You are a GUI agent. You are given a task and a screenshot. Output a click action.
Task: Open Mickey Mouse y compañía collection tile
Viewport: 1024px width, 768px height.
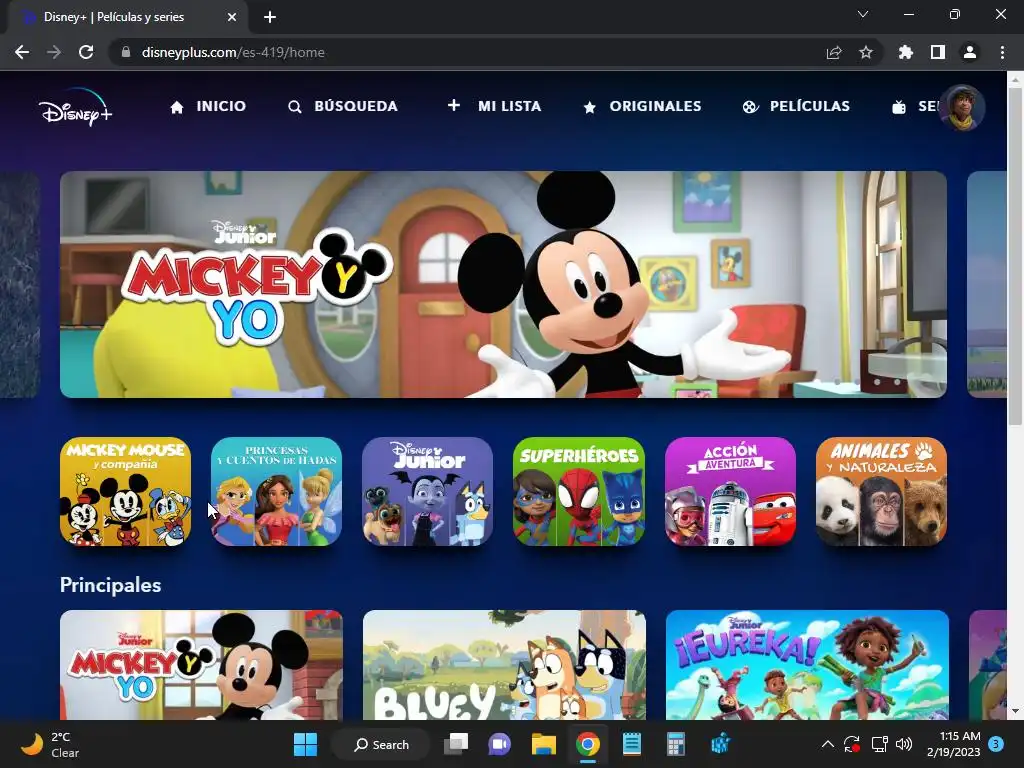click(x=125, y=491)
